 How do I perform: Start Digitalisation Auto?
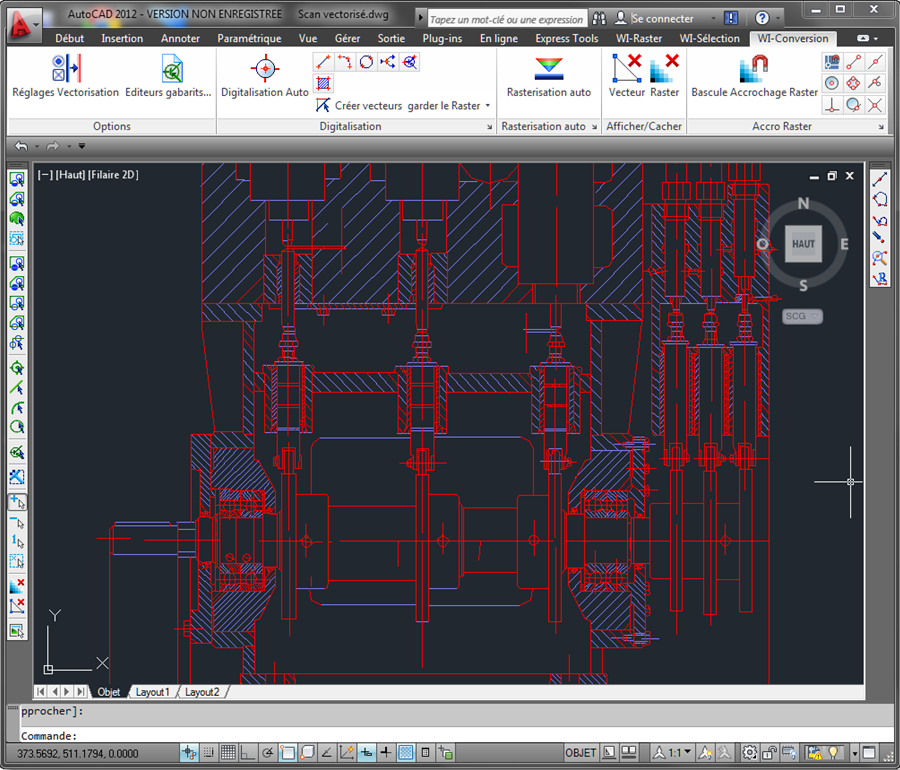(x=265, y=76)
